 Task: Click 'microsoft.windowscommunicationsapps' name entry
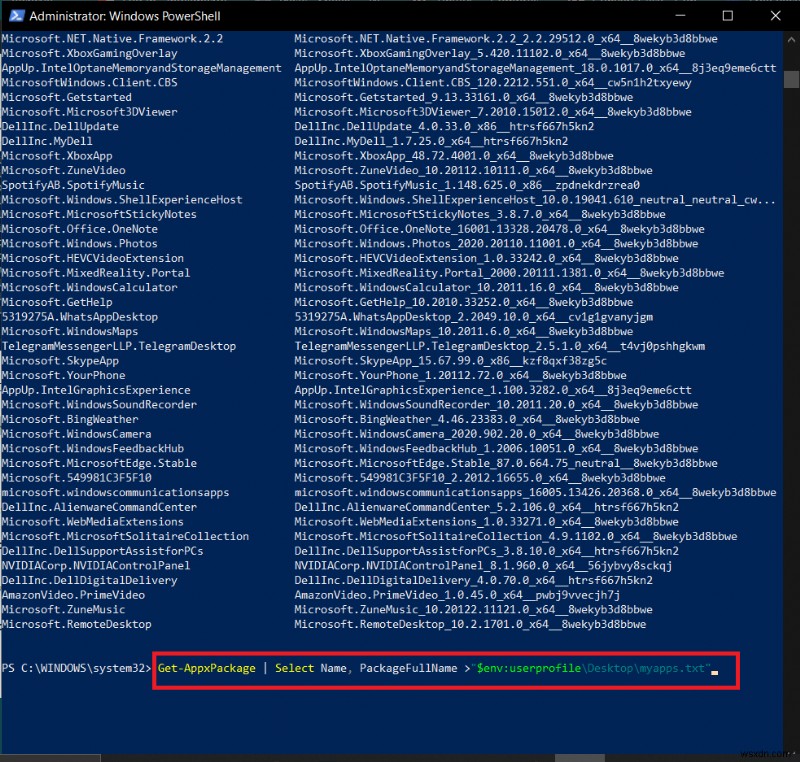click(x=115, y=493)
